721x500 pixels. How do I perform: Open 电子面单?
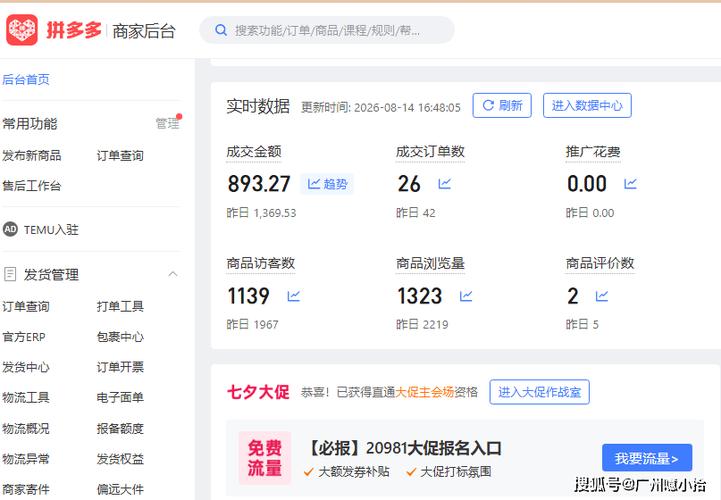coord(120,397)
